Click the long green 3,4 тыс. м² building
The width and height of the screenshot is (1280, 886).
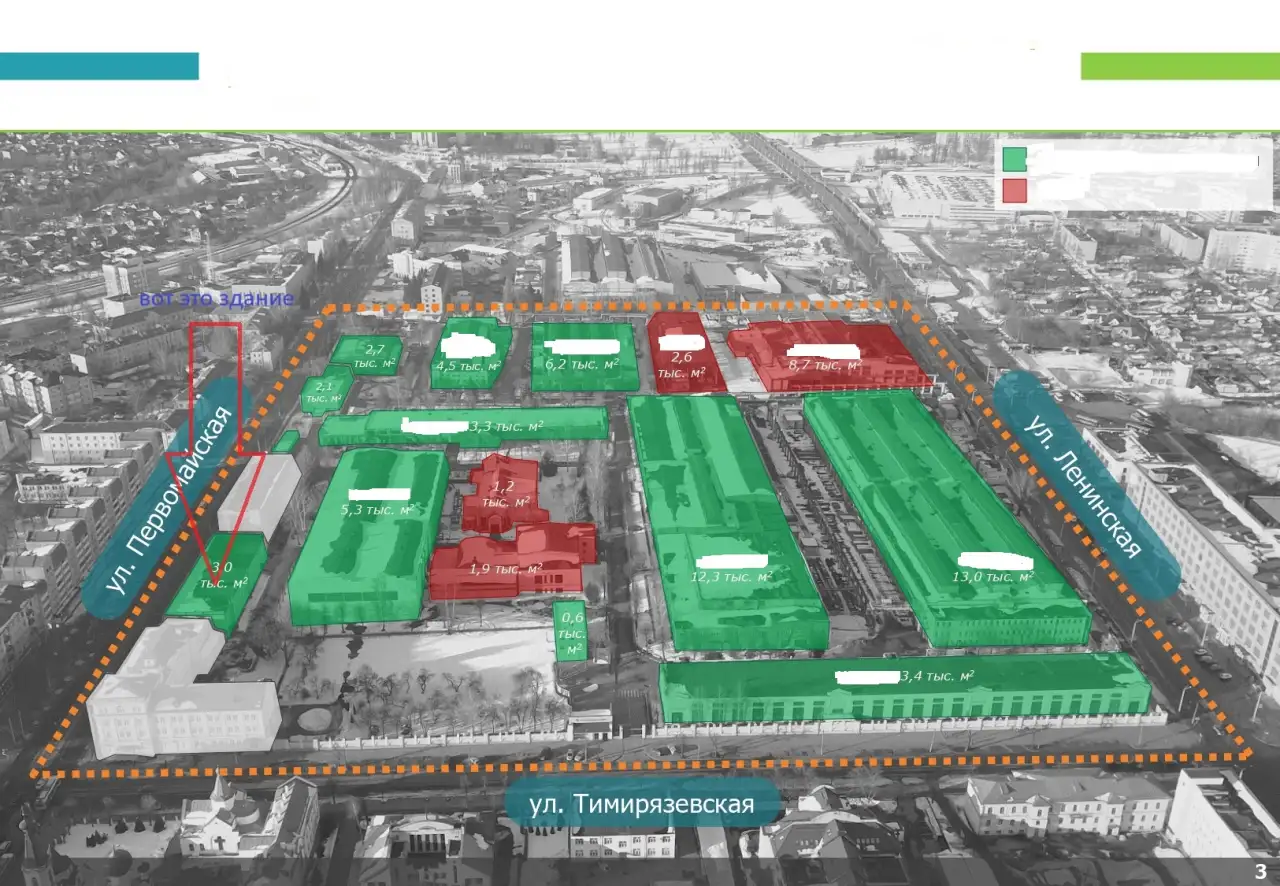905,687
